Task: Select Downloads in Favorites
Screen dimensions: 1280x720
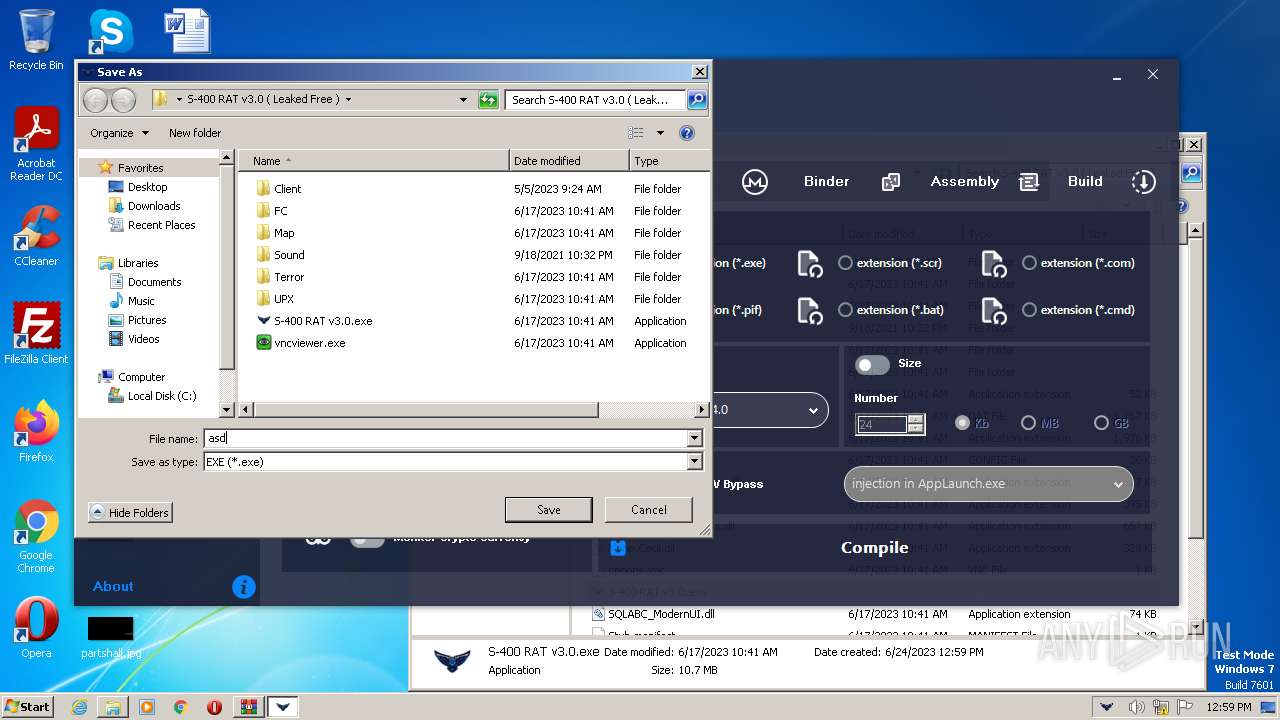Action: [154, 206]
